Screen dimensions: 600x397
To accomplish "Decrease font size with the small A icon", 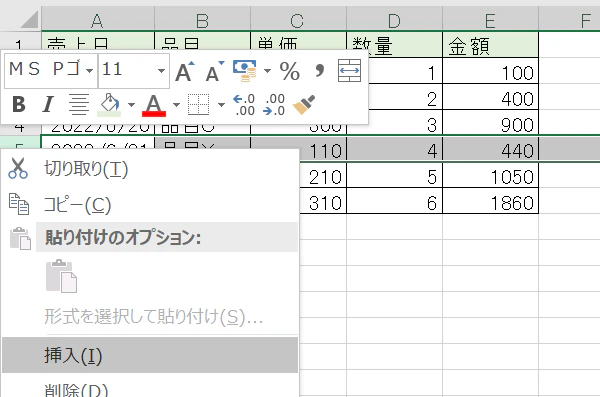I will (x=214, y=71).
